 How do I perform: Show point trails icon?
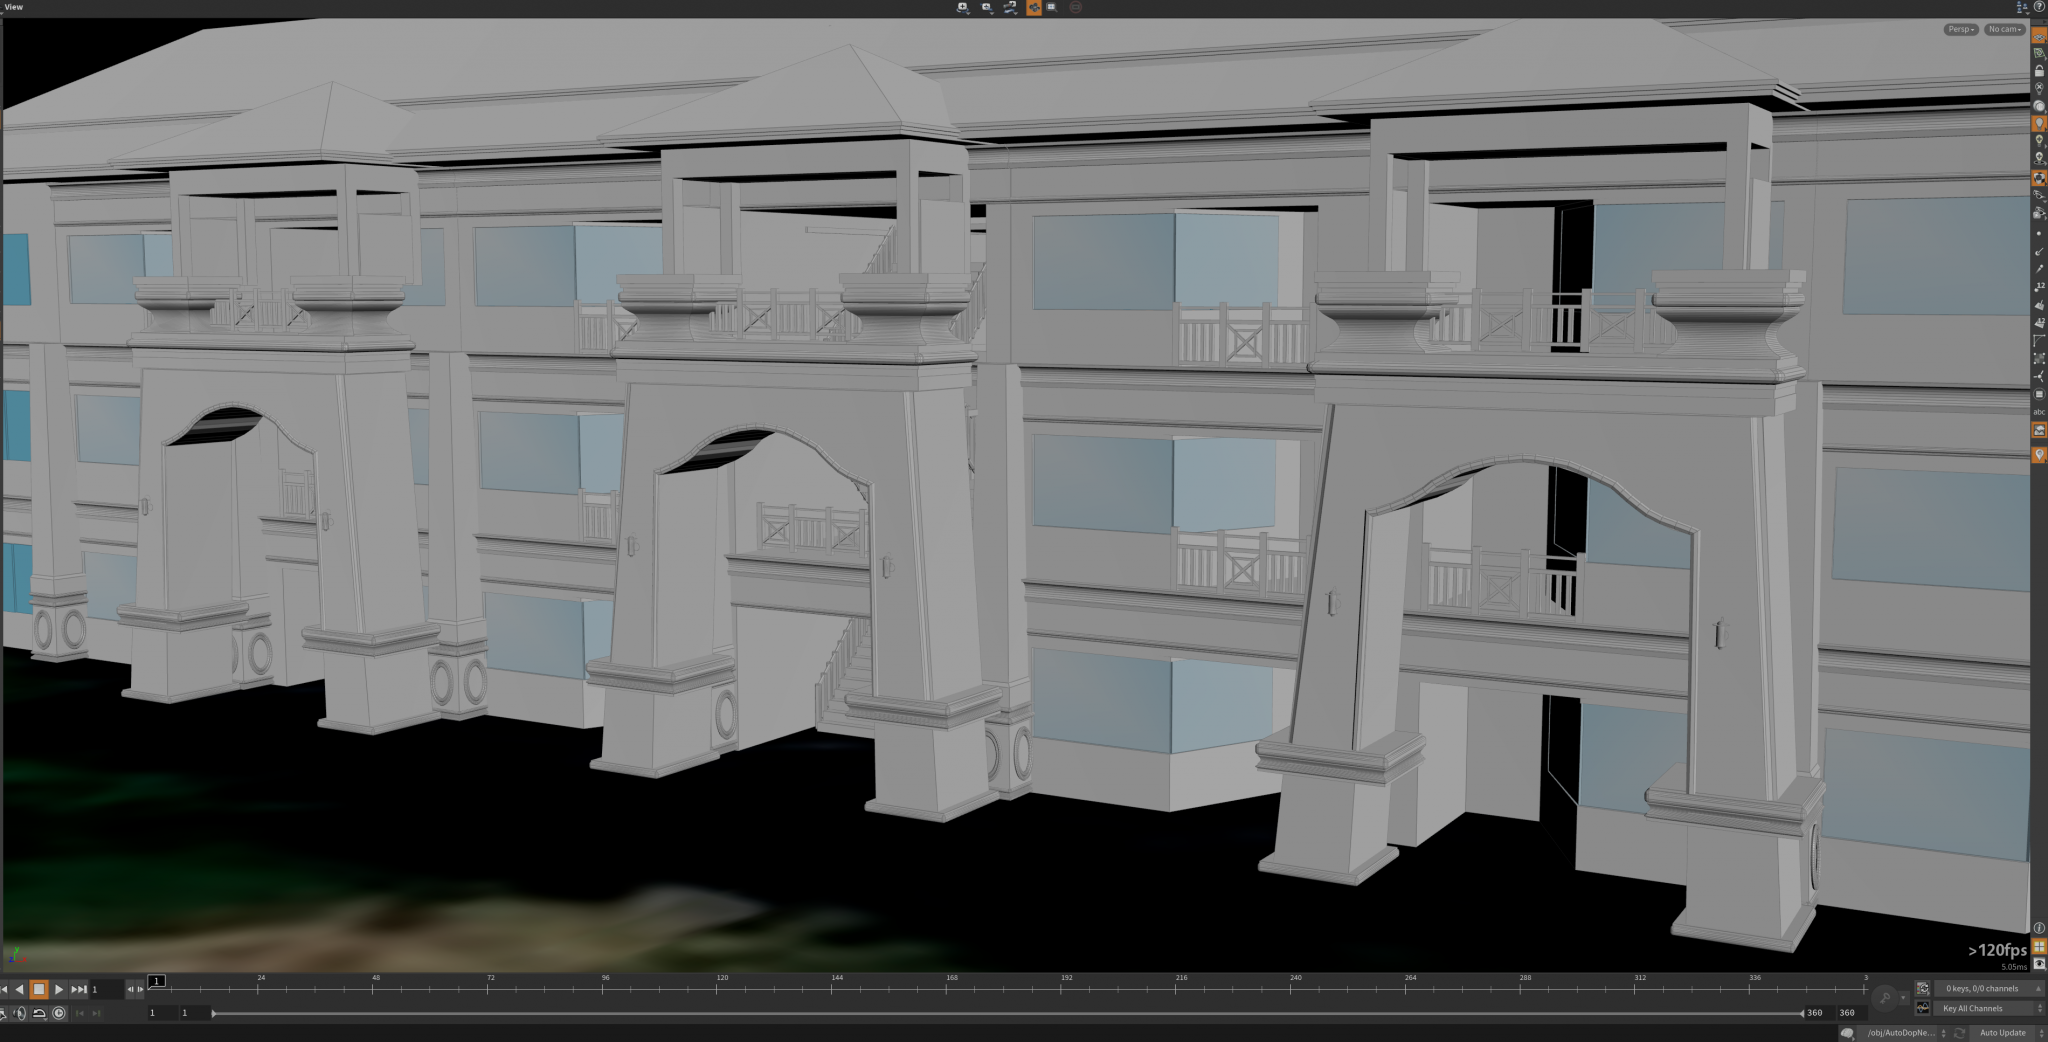2039,269
